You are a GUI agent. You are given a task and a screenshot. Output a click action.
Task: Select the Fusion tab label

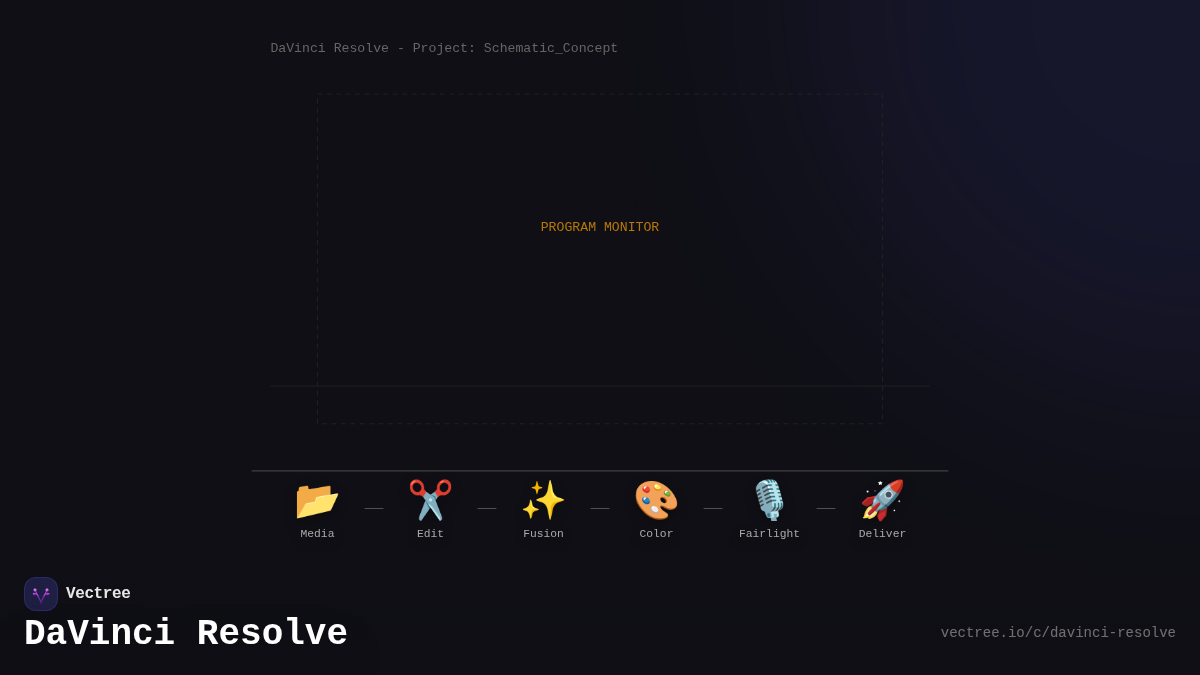click(x=543, y=533)
